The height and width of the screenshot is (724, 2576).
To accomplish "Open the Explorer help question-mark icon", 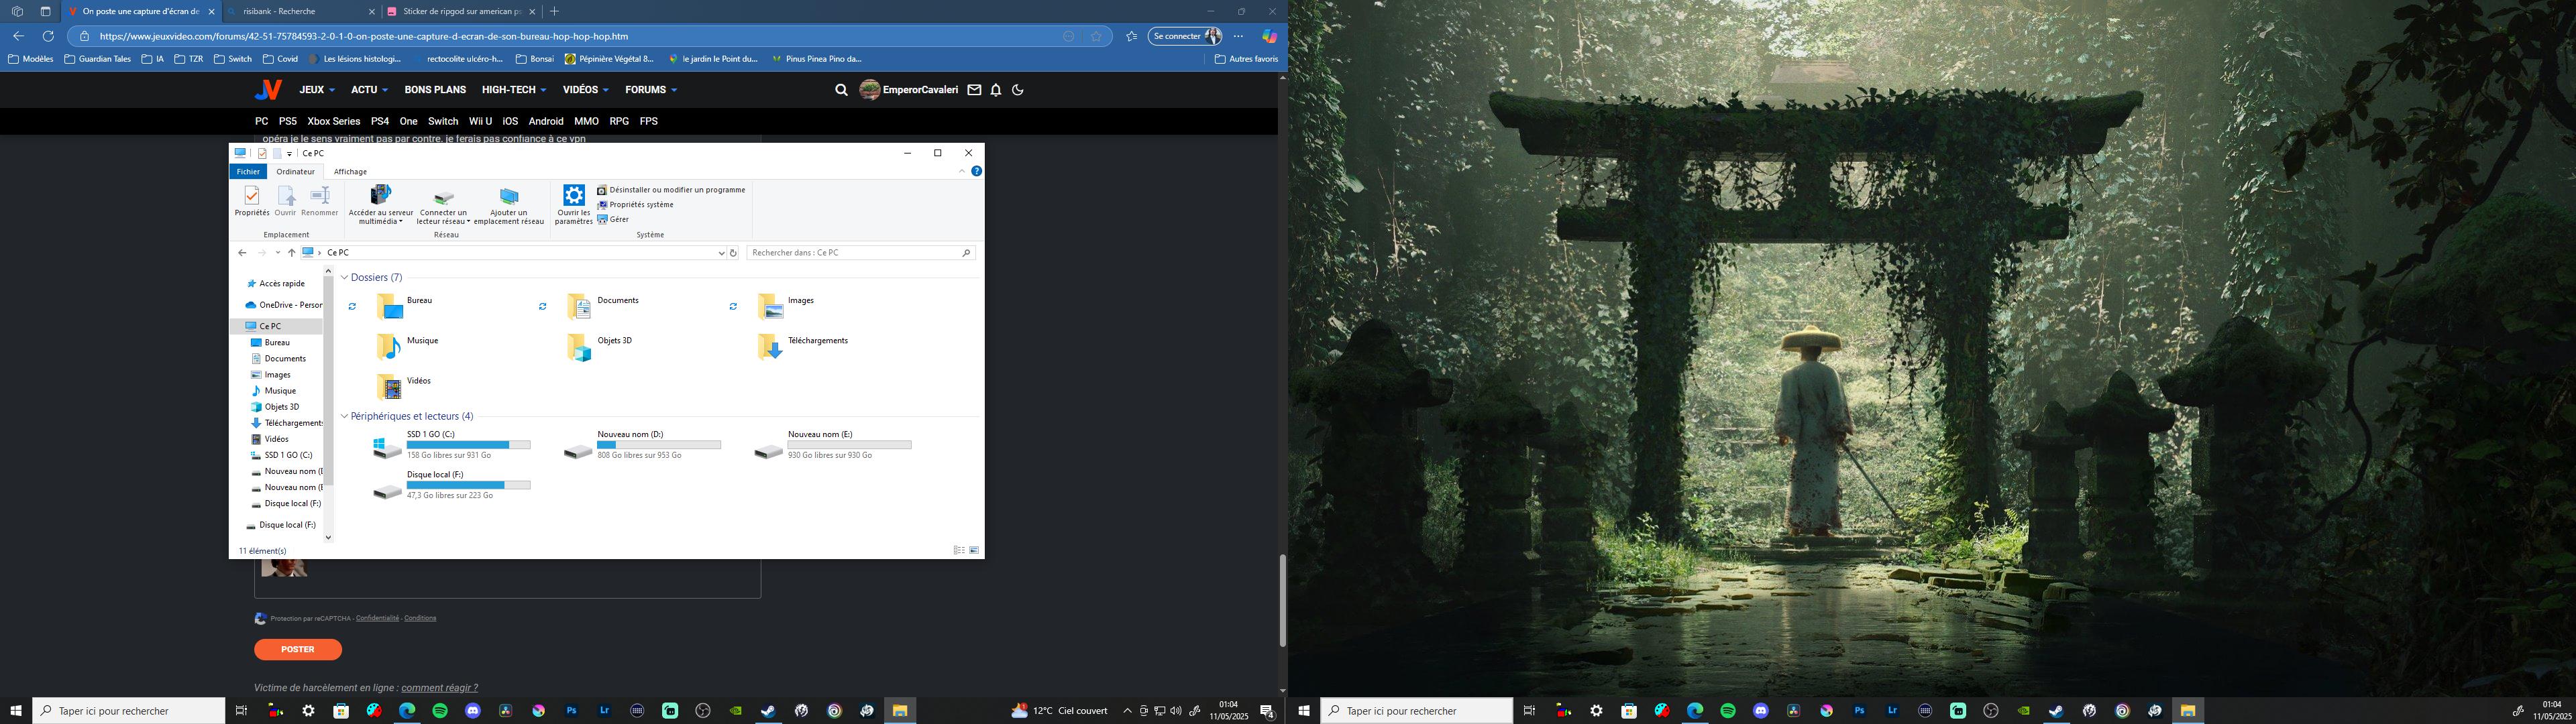I will pyautogui.click(x=977, y=171).
